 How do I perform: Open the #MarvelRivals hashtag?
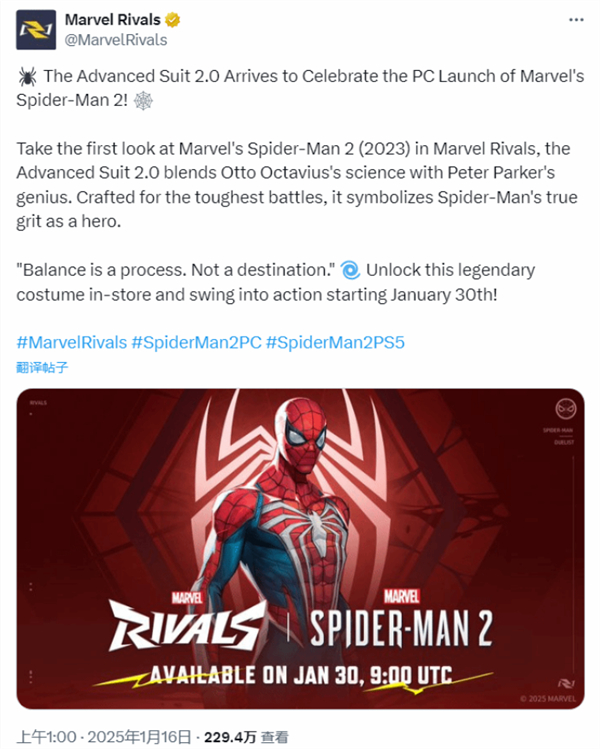72,342
